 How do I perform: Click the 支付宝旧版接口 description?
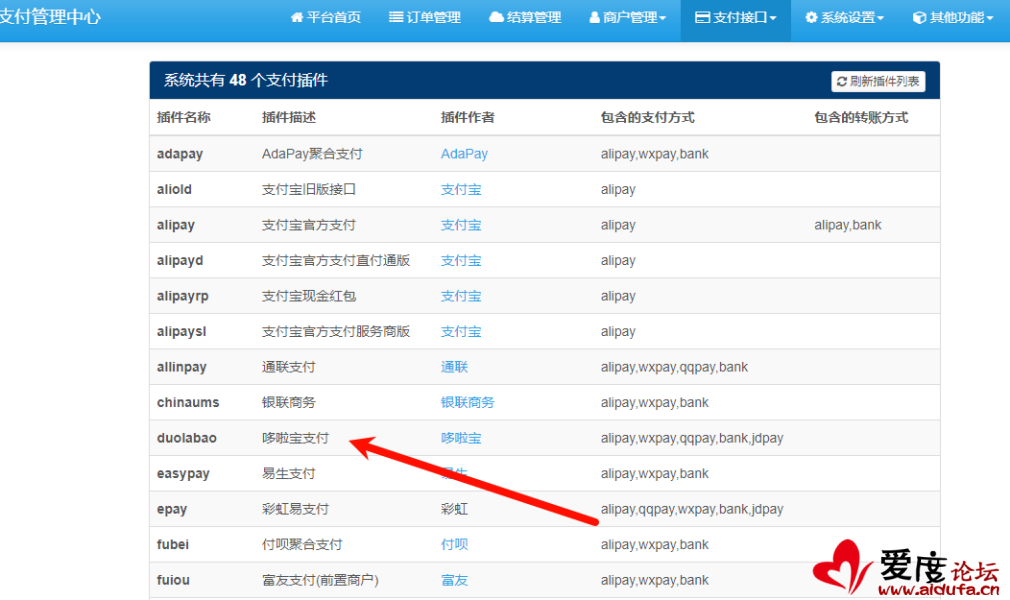(309, 189)
